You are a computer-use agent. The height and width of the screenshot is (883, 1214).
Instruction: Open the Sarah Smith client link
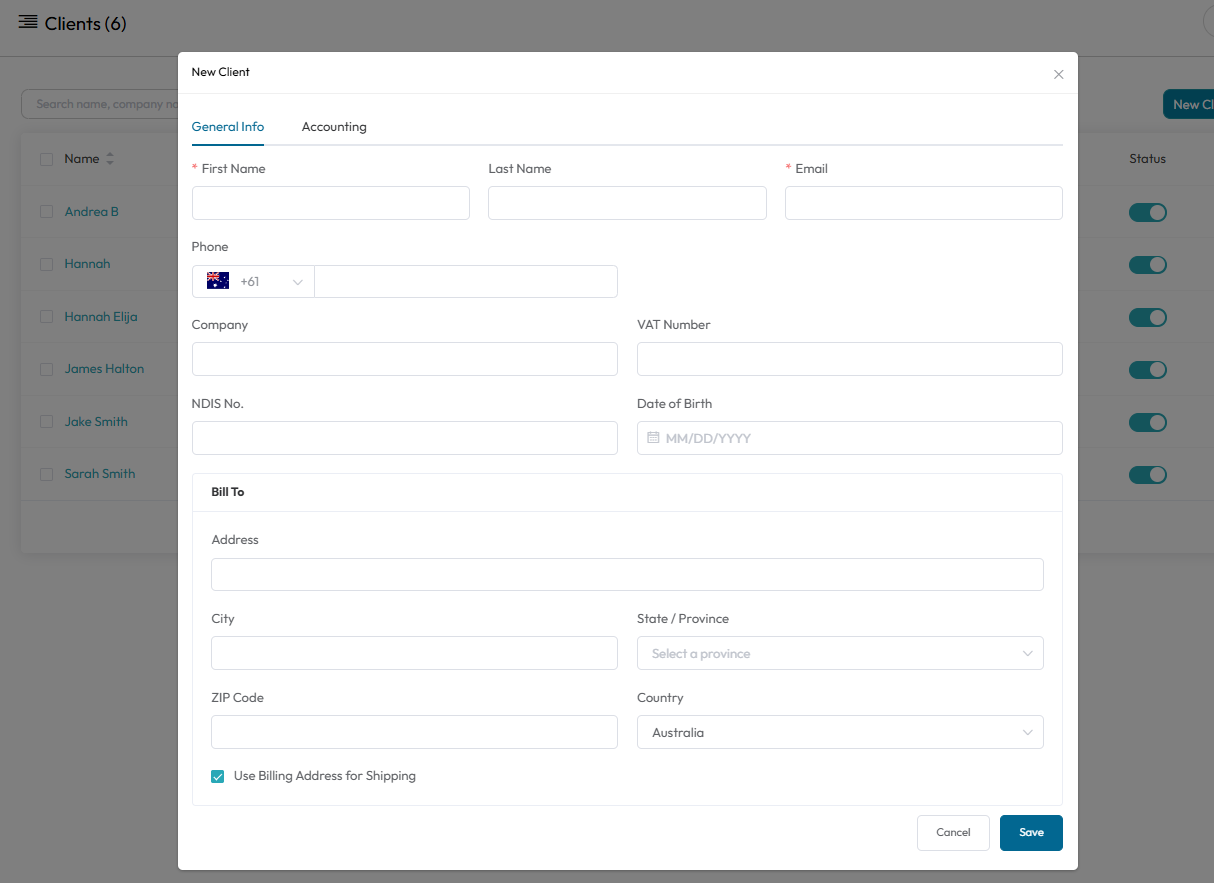click(x=100, y=474)
